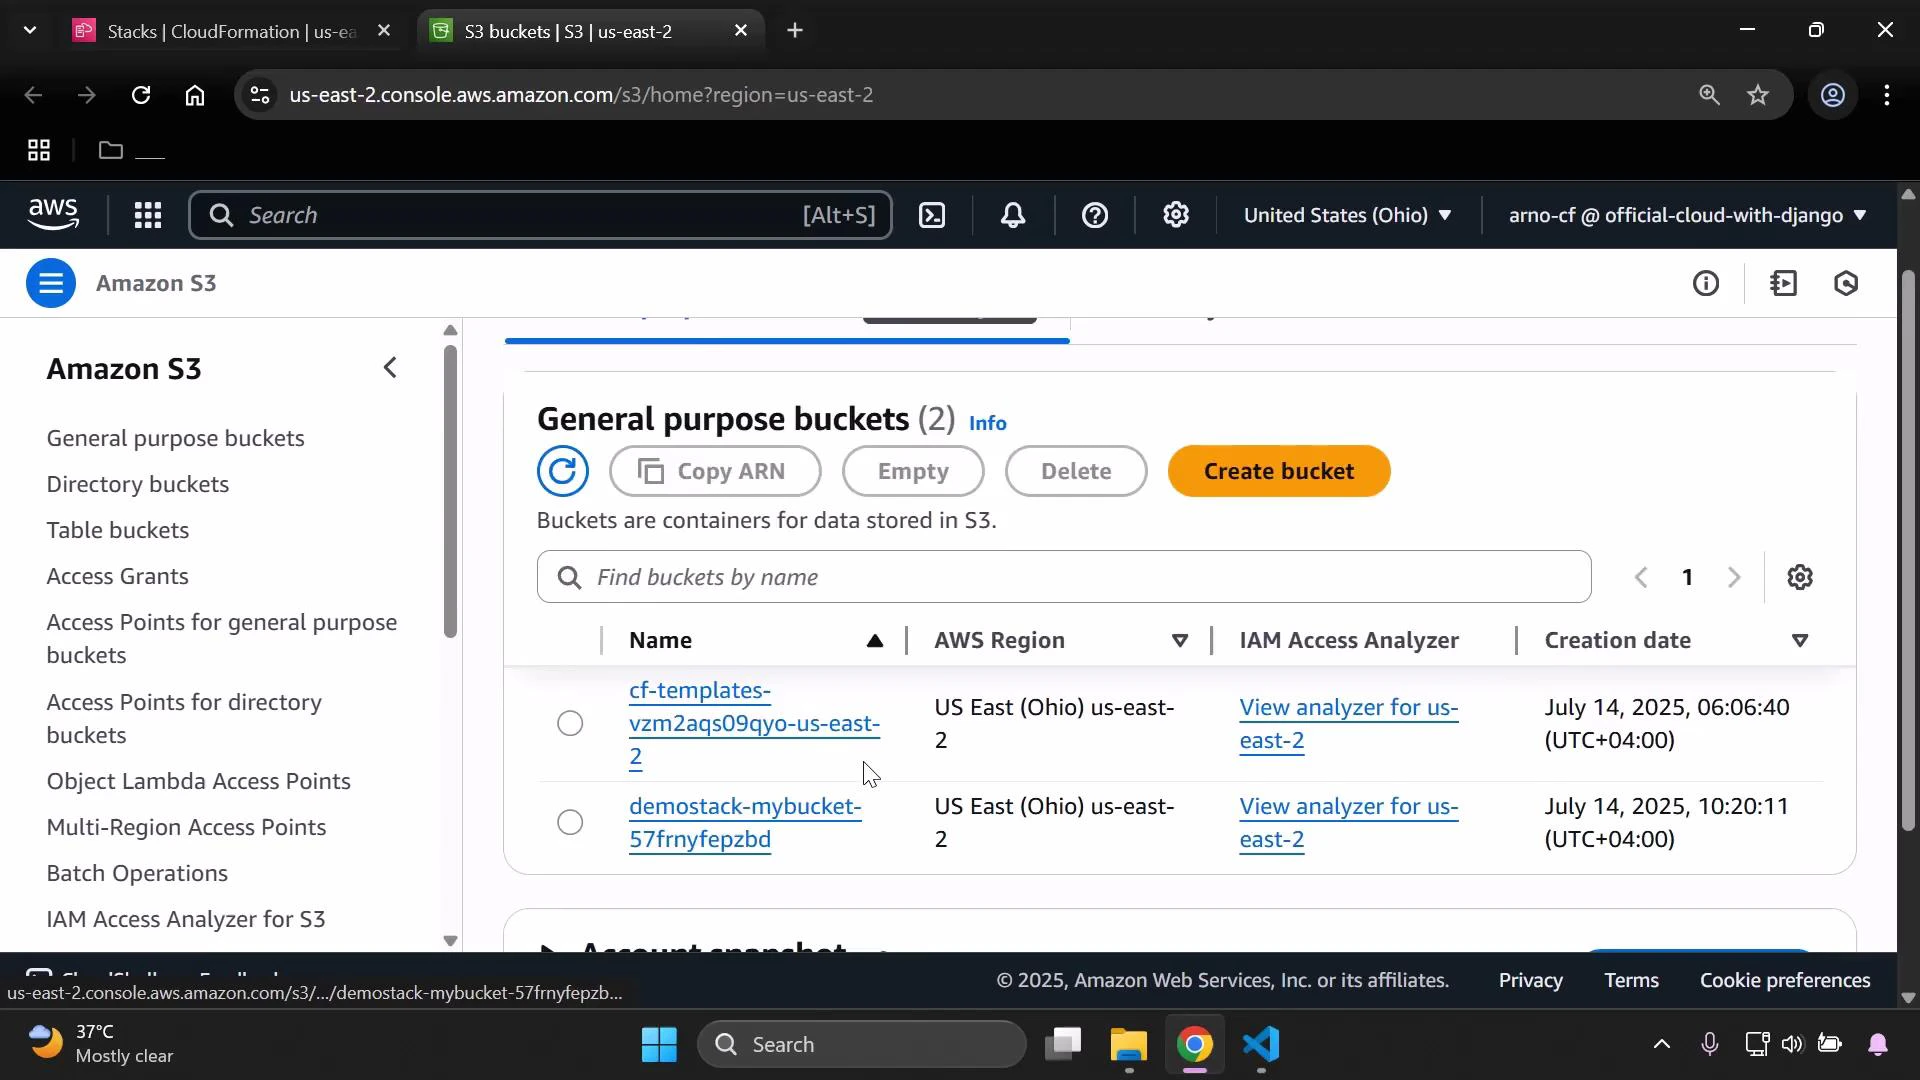The image size is (1920, 1080).
Task: Click the Find buckets by name field
Action: point(1063,577)
